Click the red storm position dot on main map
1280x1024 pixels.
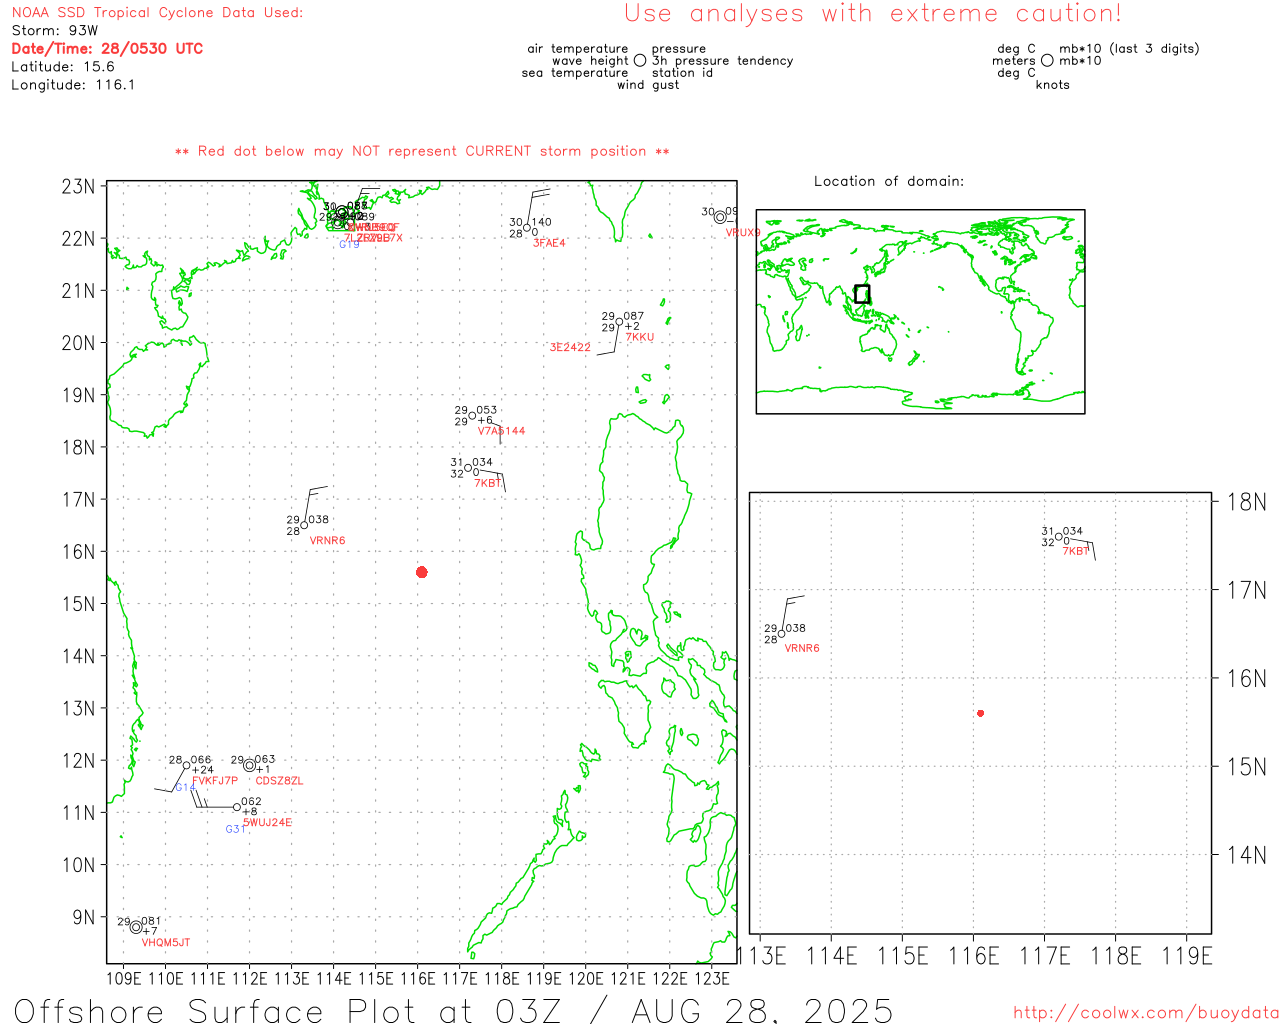[x=421, y=572]
